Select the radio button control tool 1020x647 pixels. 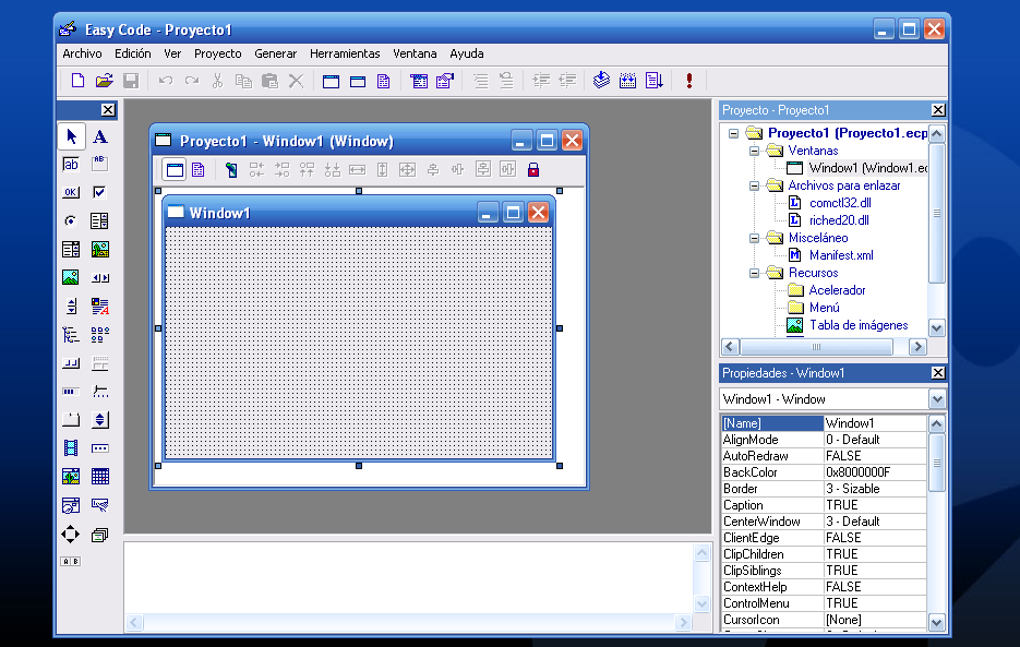(71, 221)
